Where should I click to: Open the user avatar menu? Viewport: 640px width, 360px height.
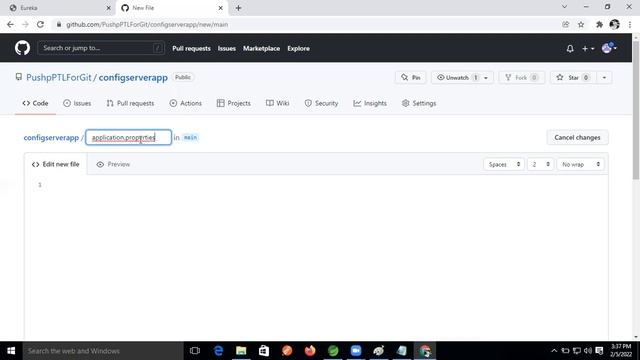(x=609, y=48)
